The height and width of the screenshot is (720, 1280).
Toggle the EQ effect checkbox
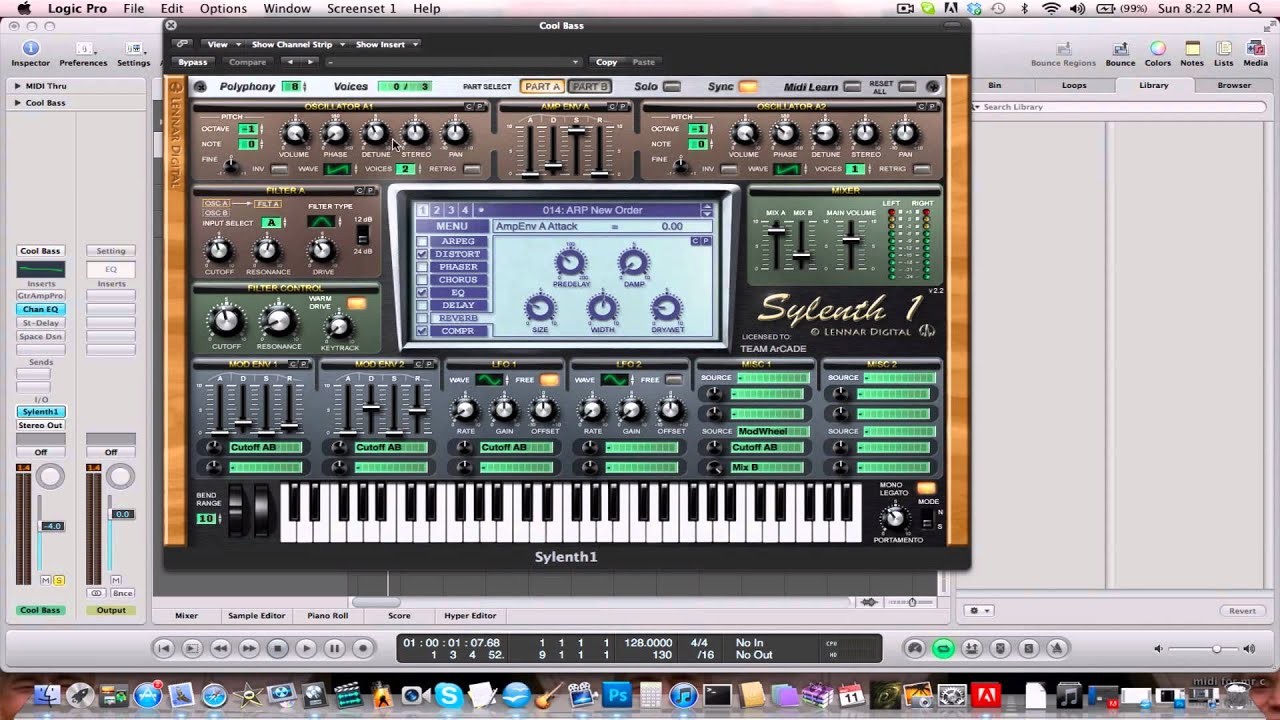422,293
